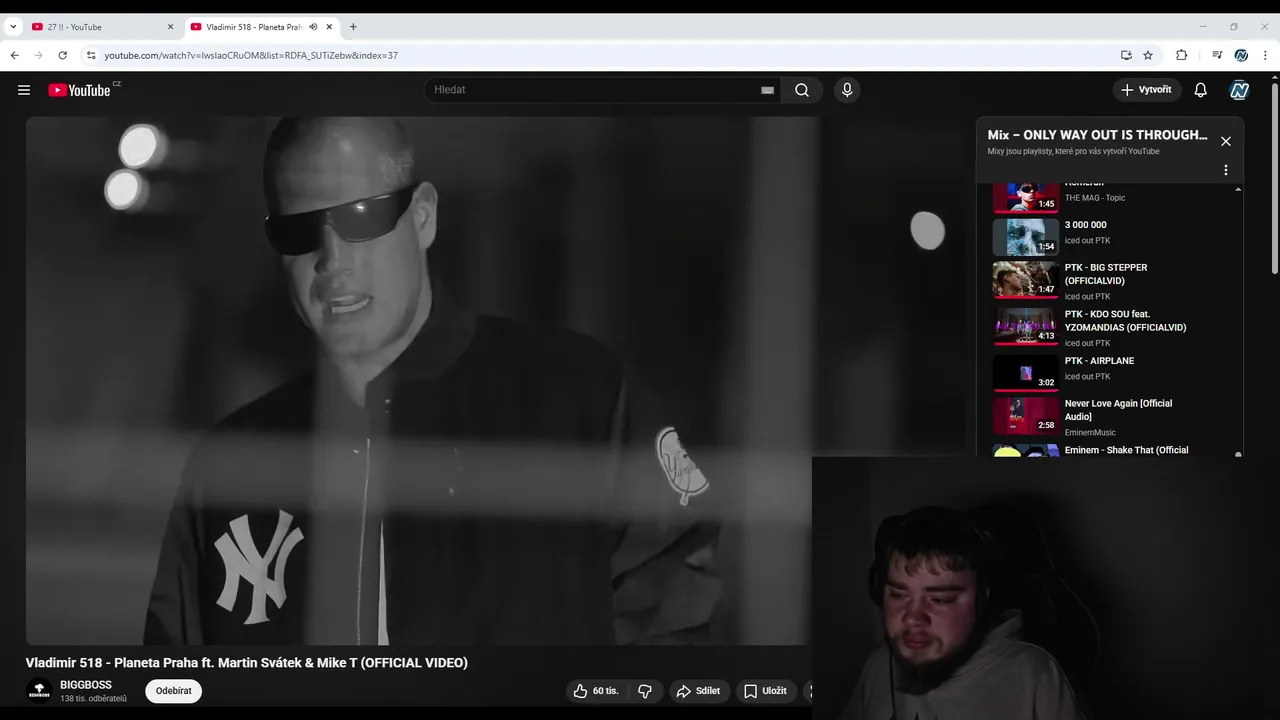The width and height of the screenshot is (1280, 720).
Task: Click the search magnifier button
Action: [x=802, y=90]
